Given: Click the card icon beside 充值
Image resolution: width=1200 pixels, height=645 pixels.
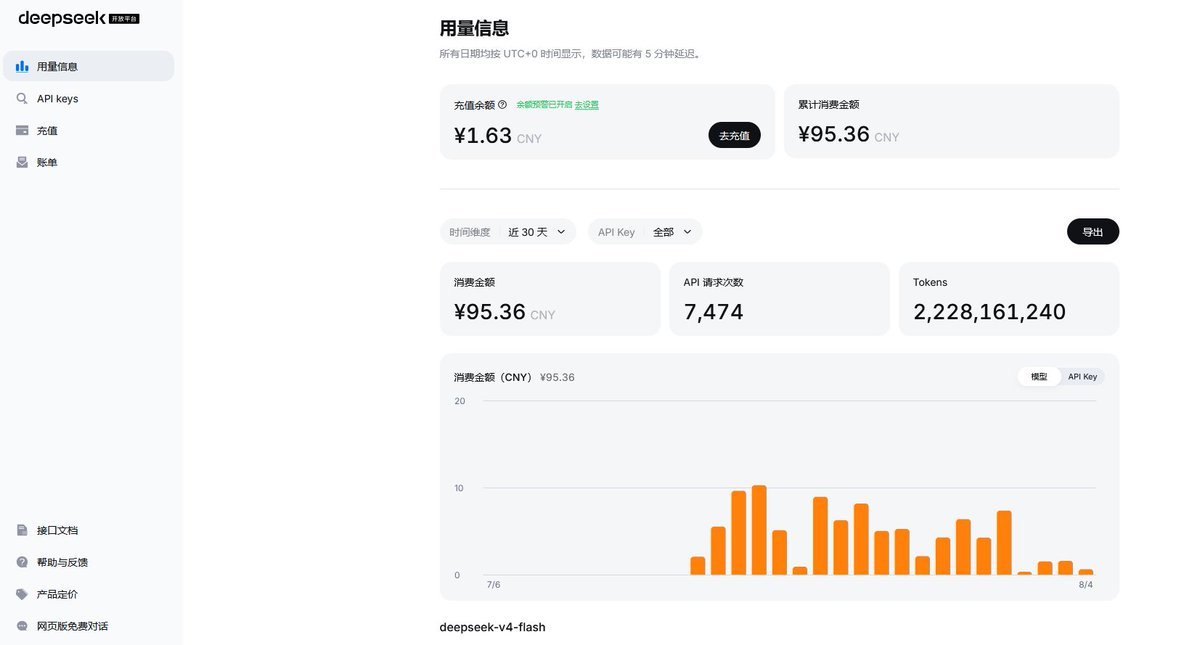Looking at the screenshot, I should 22,130.
